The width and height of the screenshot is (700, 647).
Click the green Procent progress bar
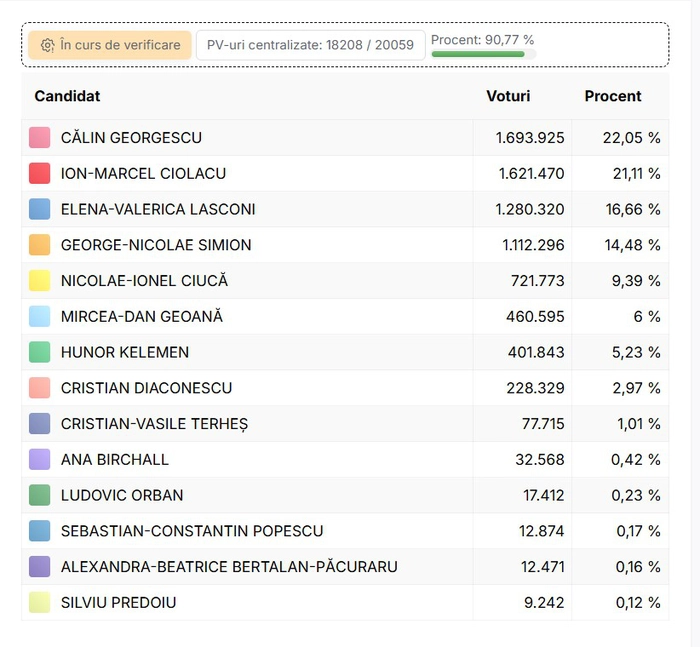tap(478, 54)
